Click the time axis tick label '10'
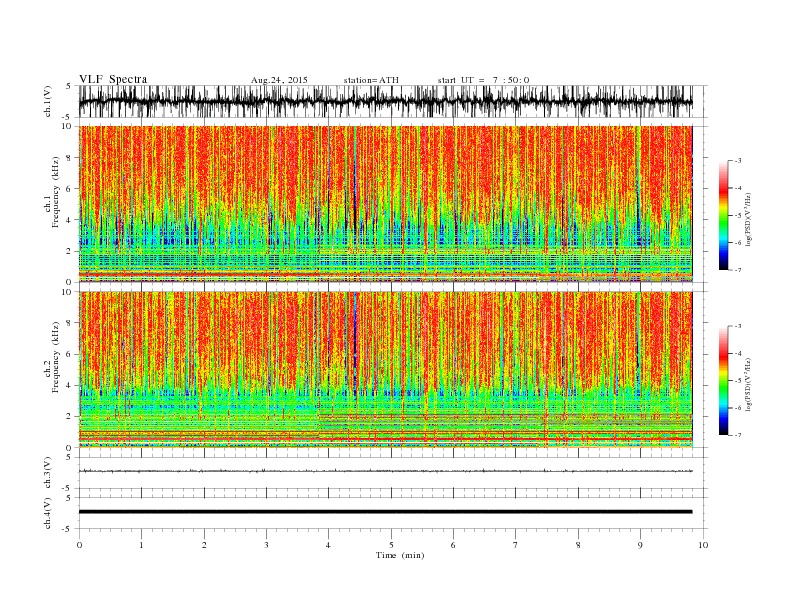This screenshot has width=792, height=612. tap(703, 545)
